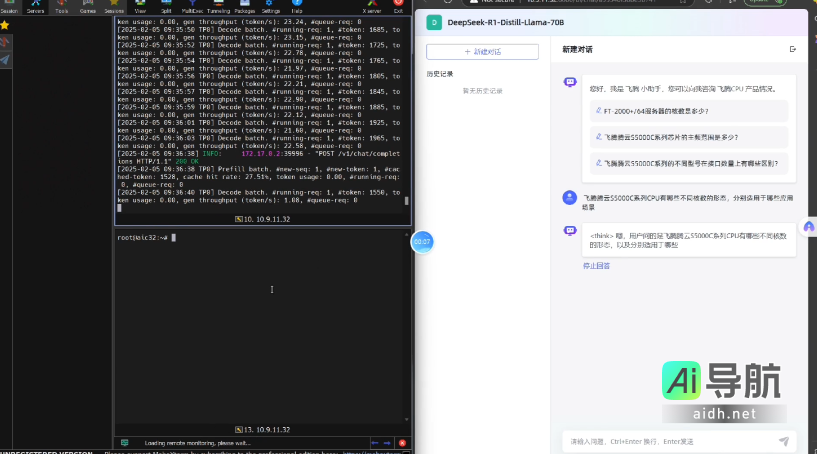Select the upper terminal tab 10. 10.9.11.32
Viewport: 817px width, 454px height.
[262, 219]
